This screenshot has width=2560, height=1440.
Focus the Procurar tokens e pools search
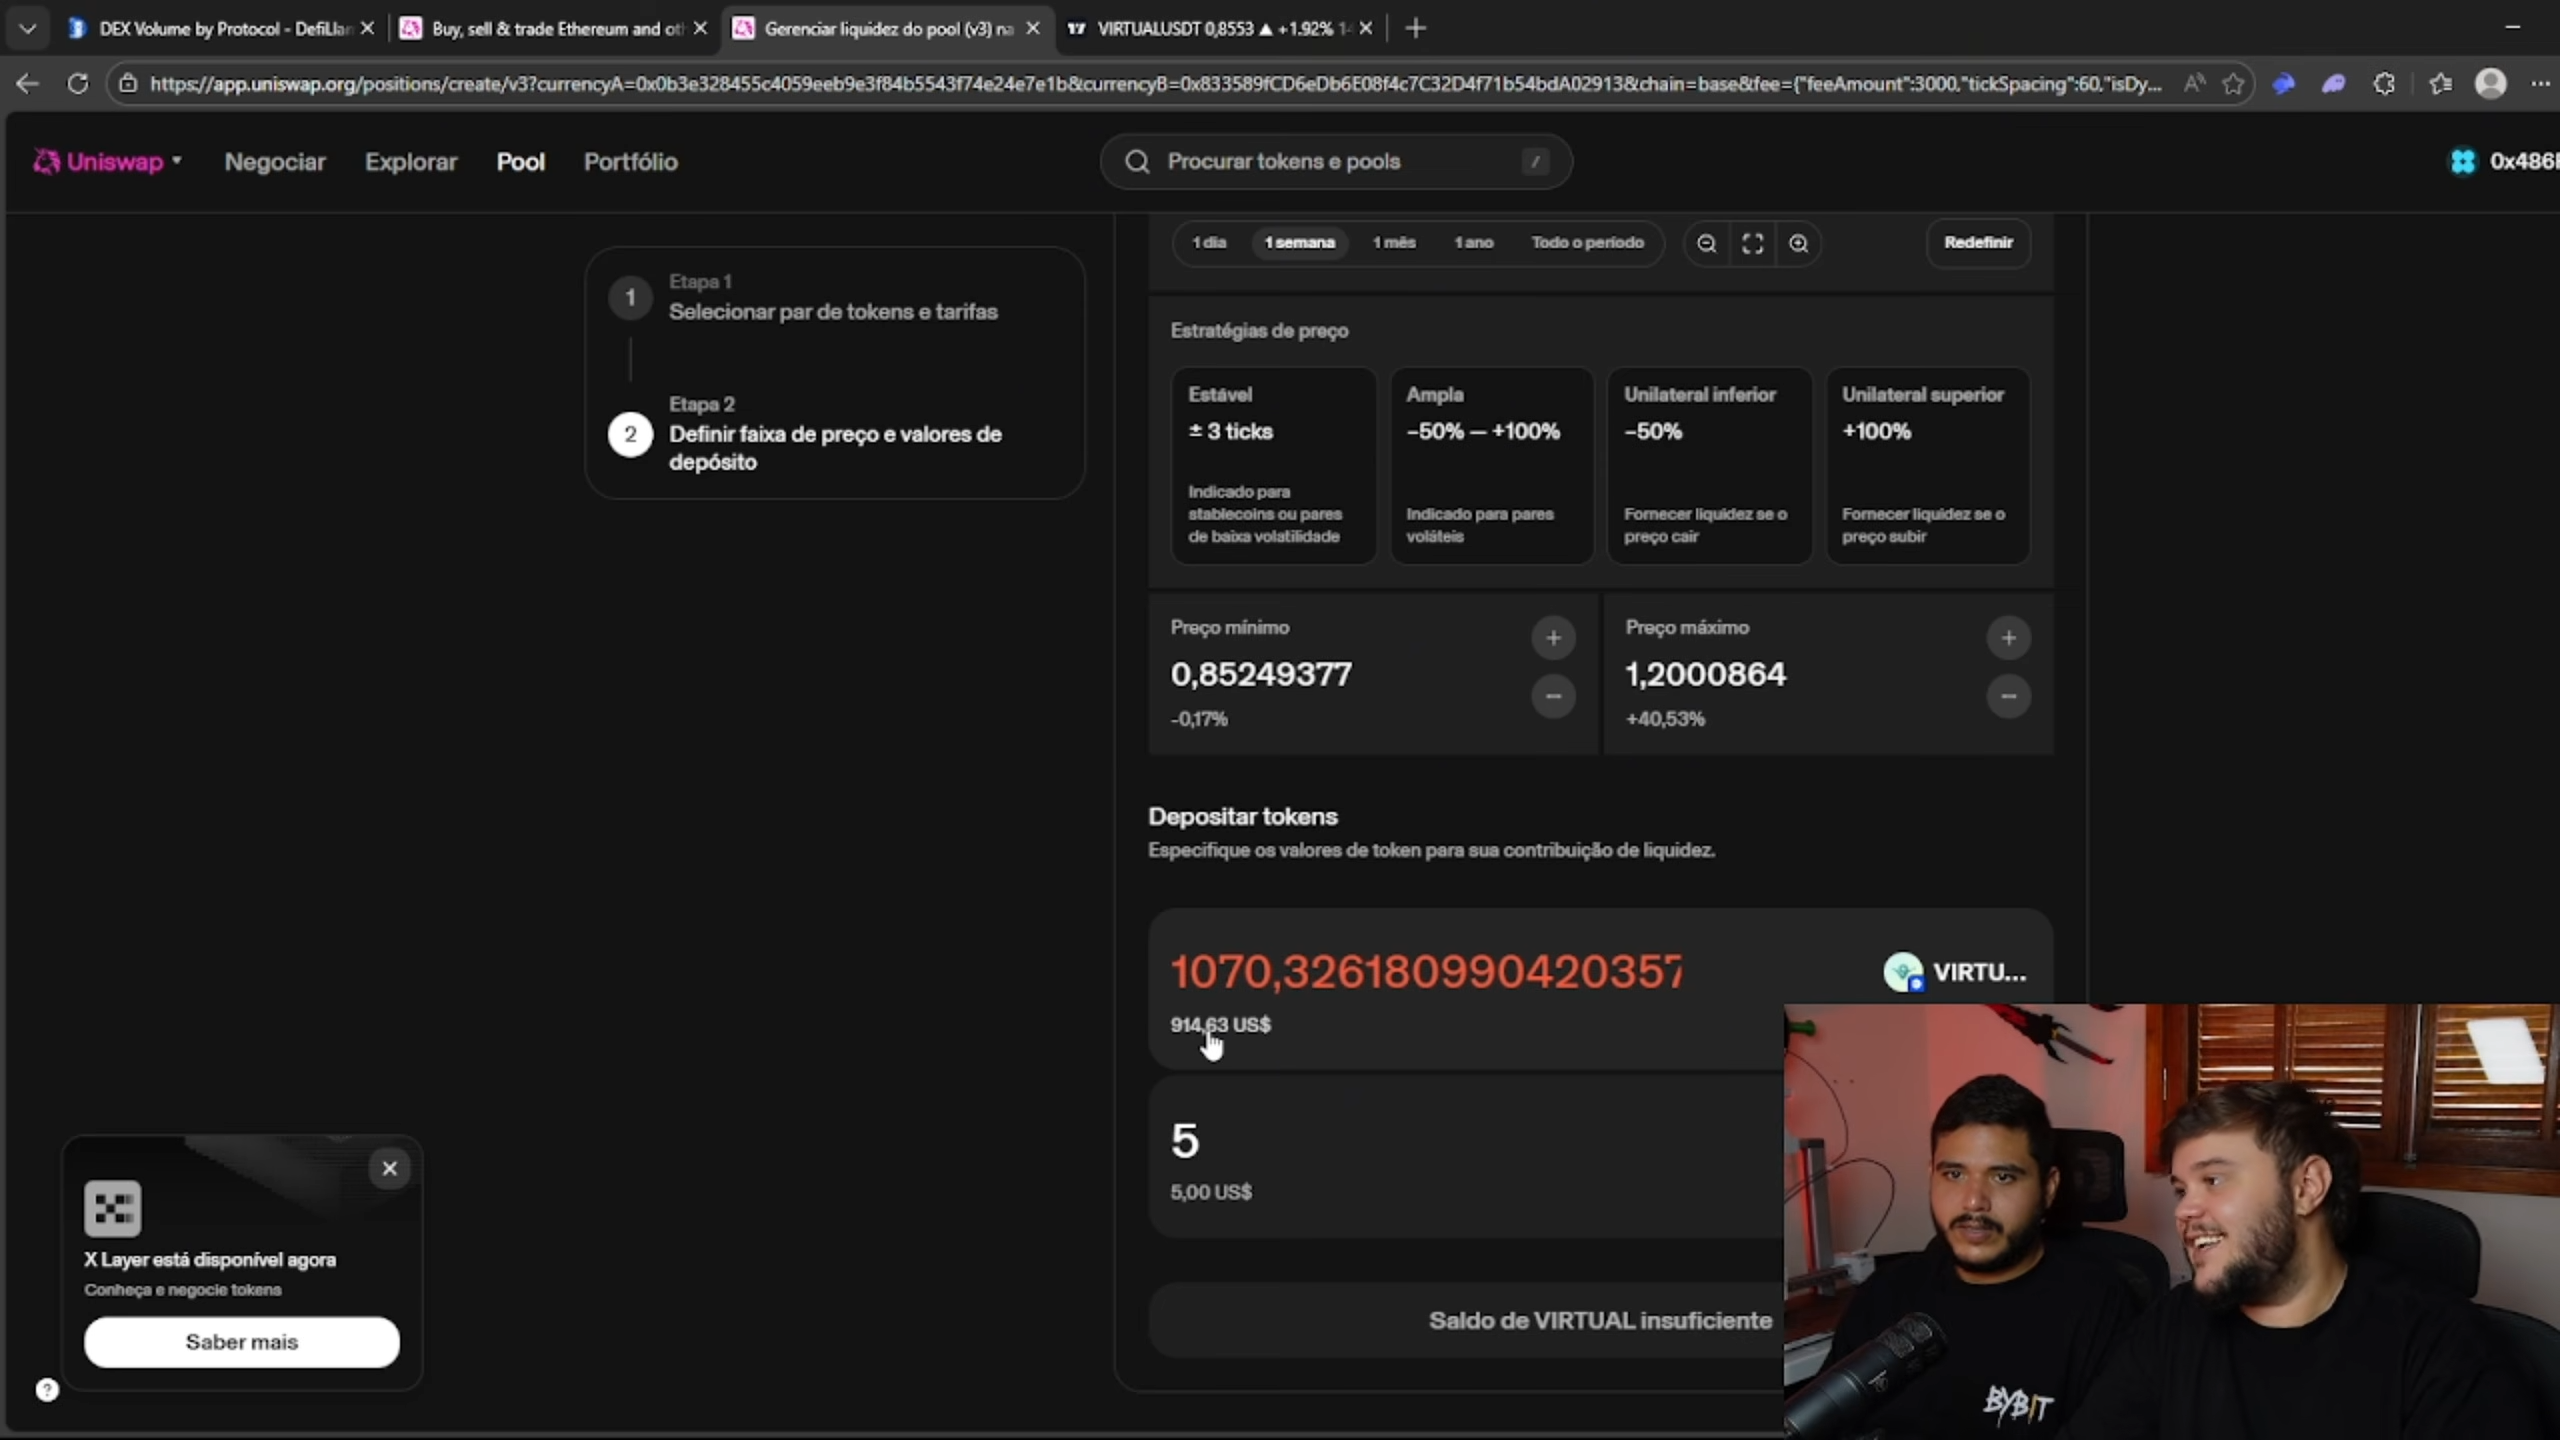(1336, 161)
